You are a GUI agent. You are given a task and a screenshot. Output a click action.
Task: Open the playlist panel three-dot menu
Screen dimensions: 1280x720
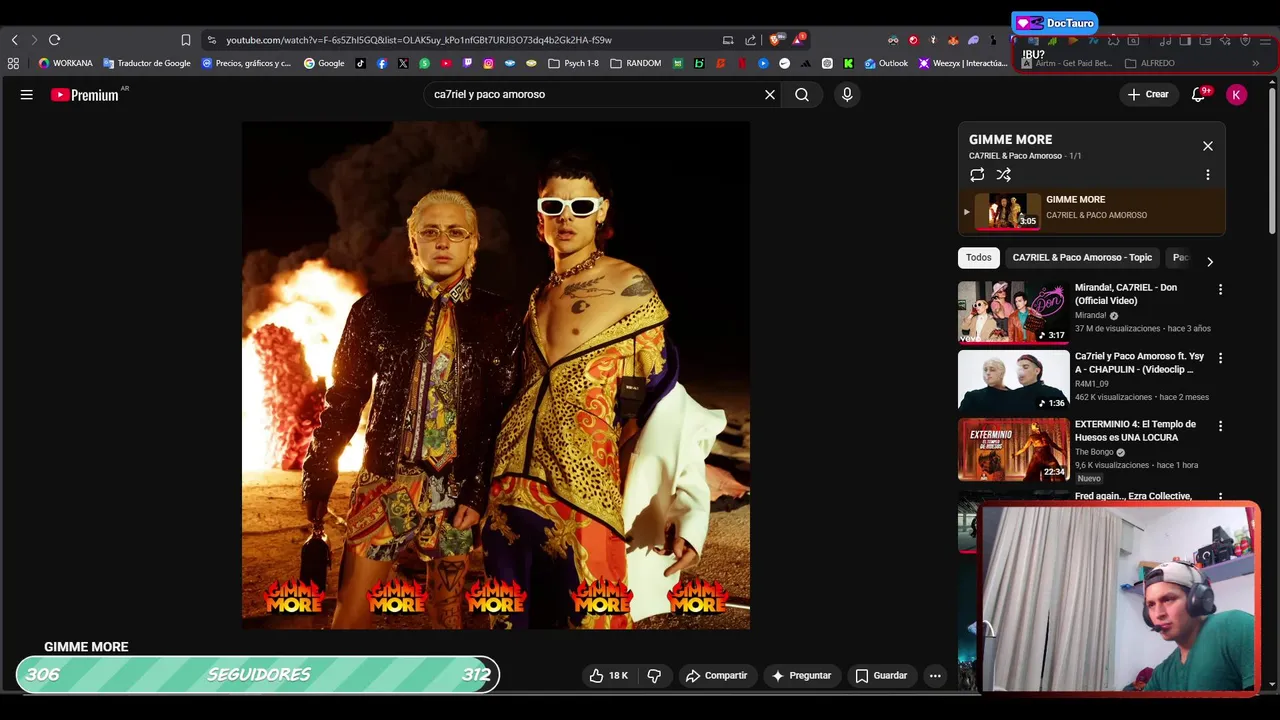[x=1208, y=175]
